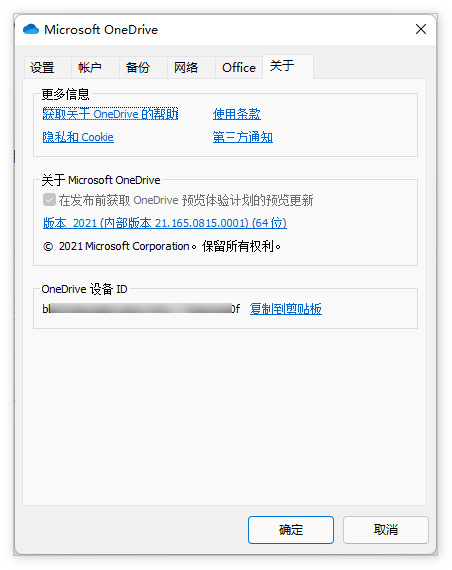Viewport: 452px width, 570px height.
Task: Click the OneDrive cloud icon in title bar
Action: tap(31, 29)
